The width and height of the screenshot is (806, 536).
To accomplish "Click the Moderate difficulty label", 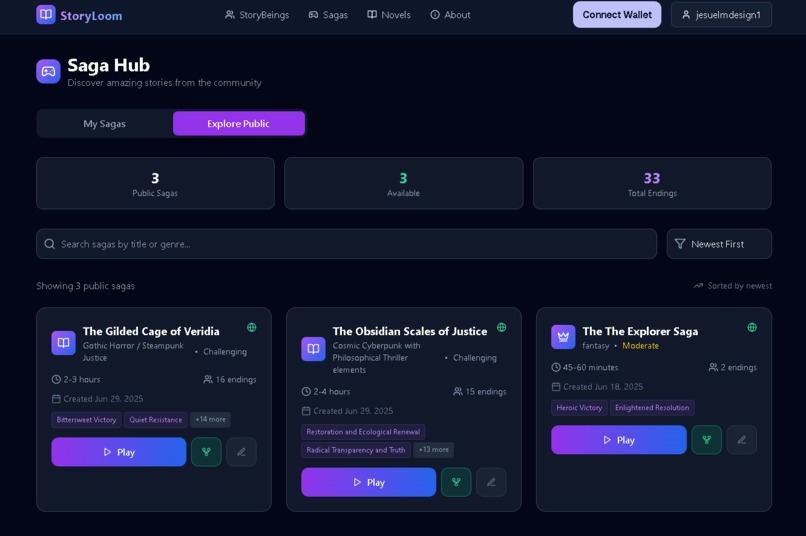I will (x=640, y=346).
